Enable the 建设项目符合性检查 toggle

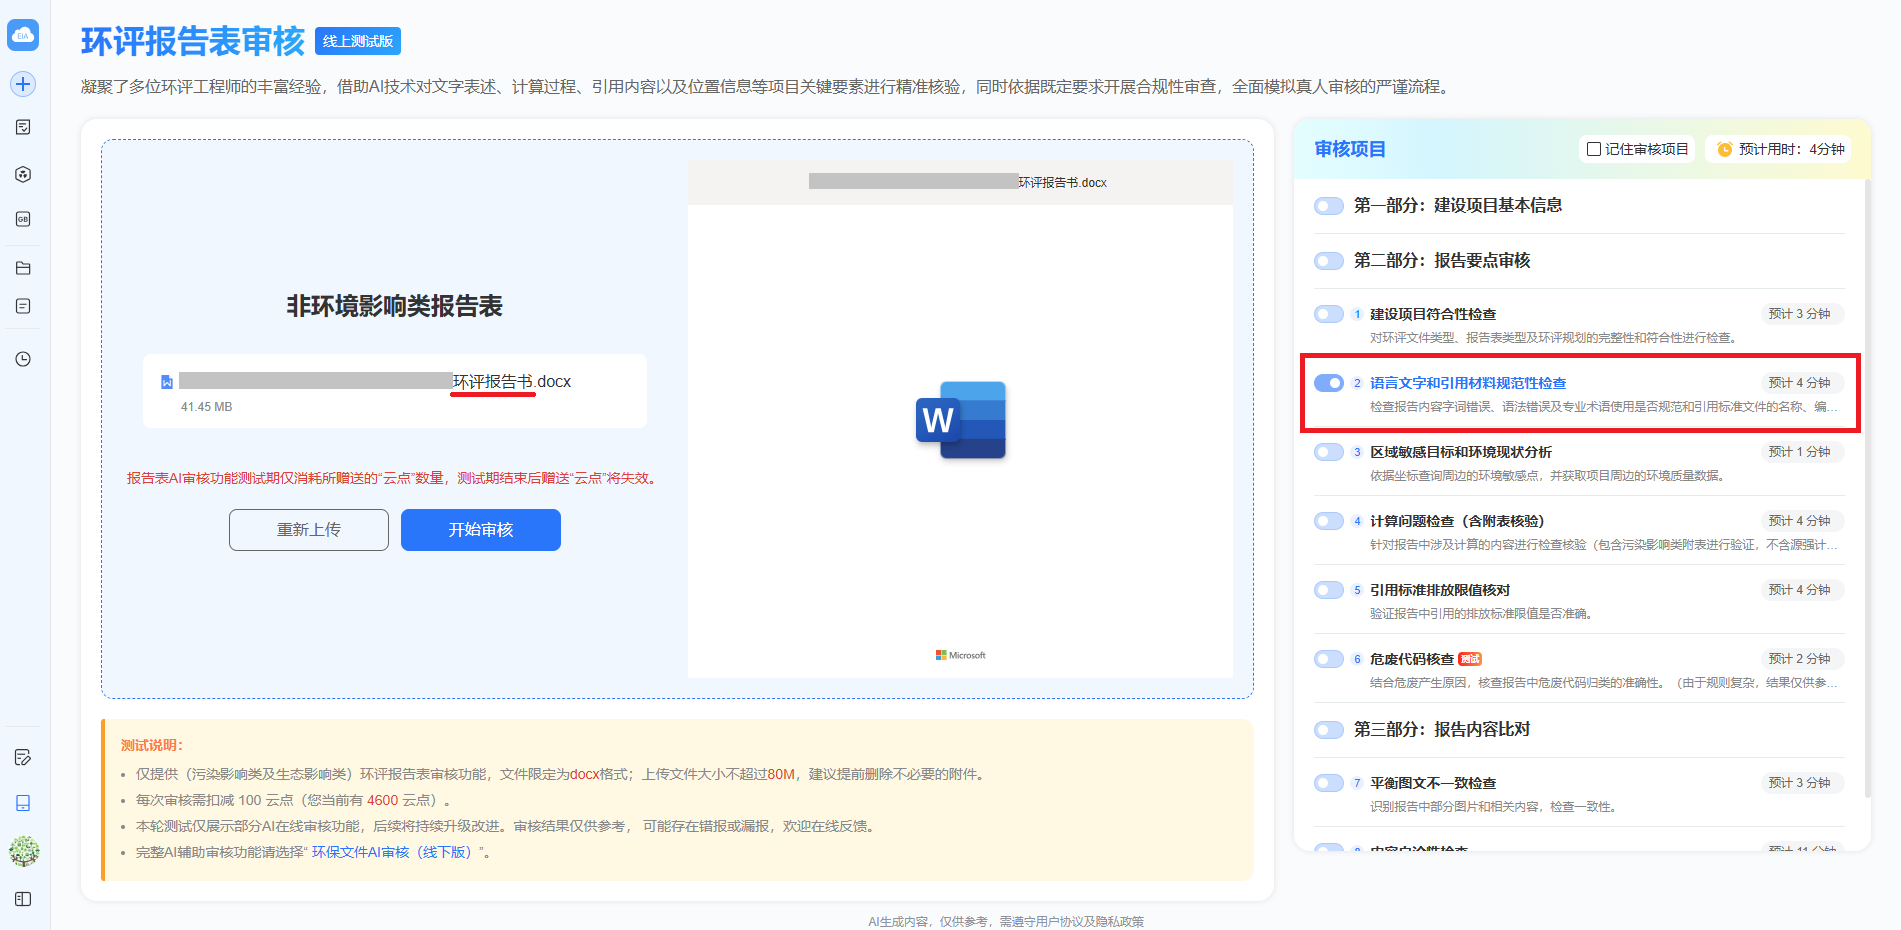(x=1328, y=314)
